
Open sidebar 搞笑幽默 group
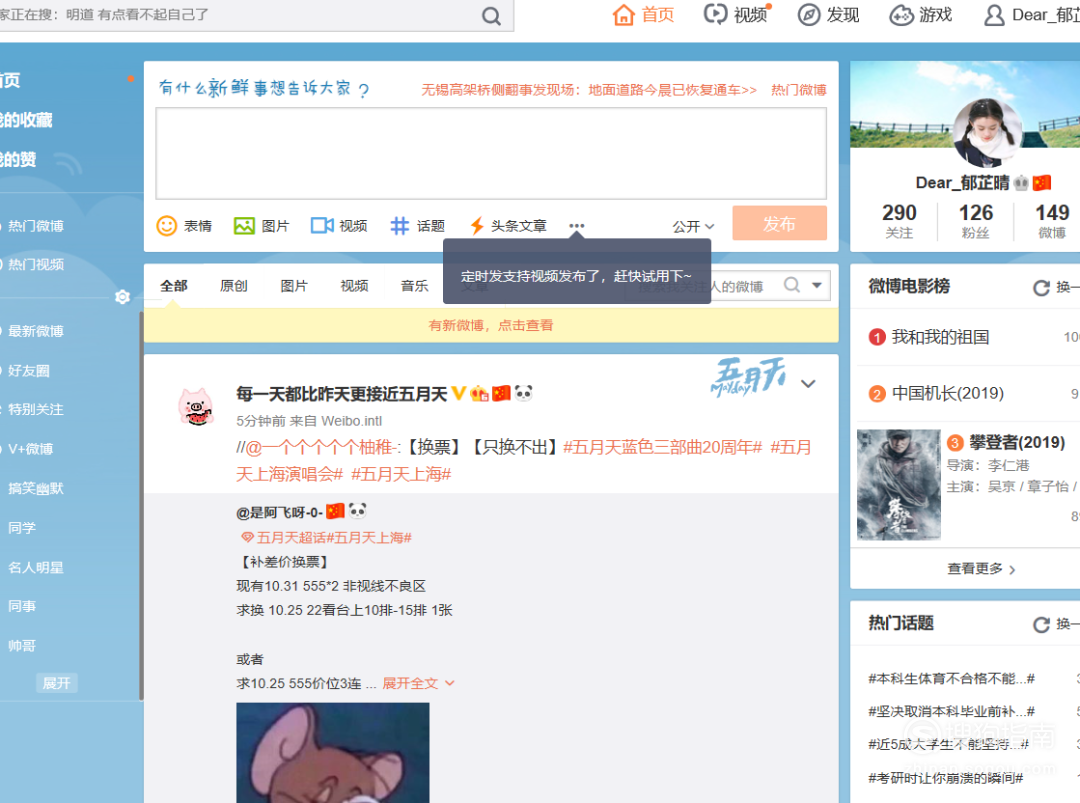pos(36,488)
